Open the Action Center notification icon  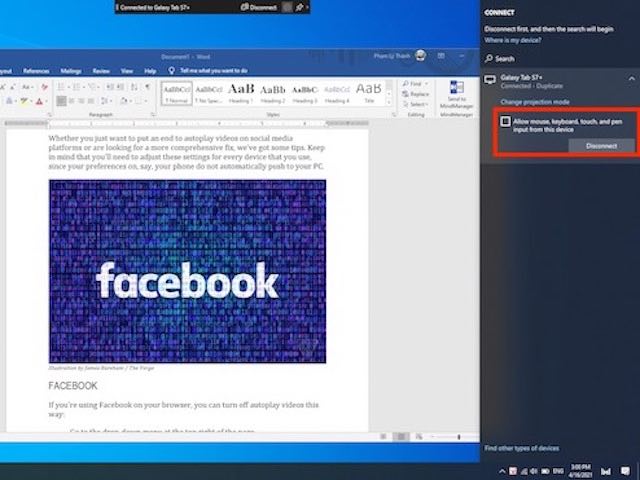tap(624, 471)
